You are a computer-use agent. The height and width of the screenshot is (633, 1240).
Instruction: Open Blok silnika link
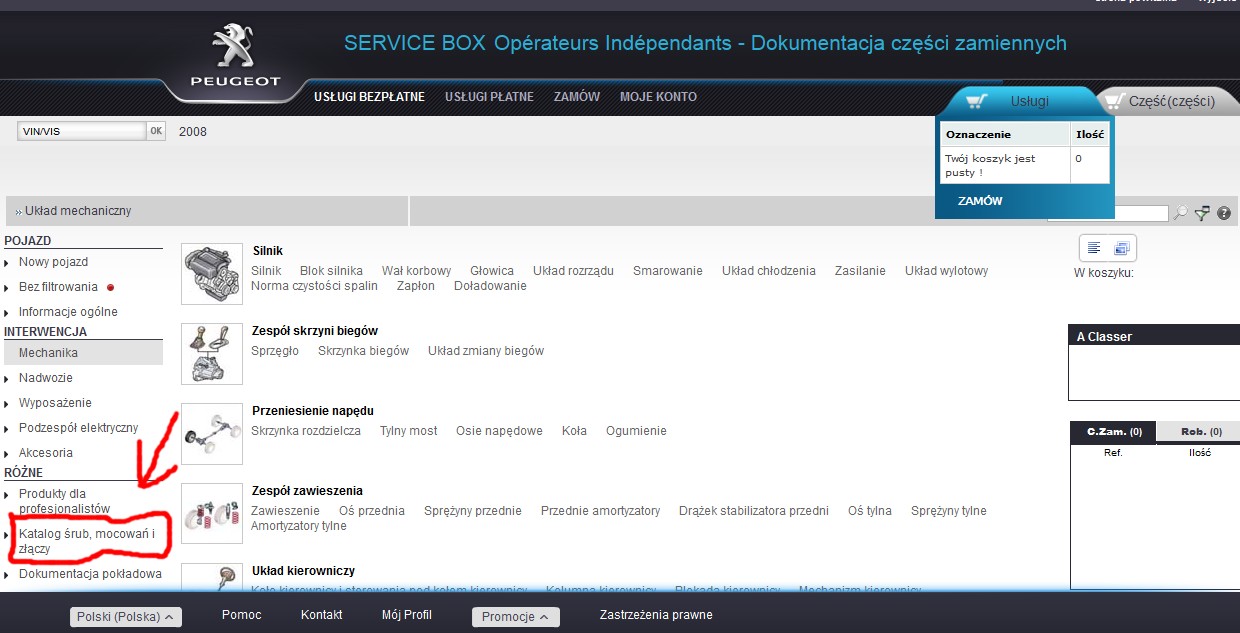pos(331,271)
